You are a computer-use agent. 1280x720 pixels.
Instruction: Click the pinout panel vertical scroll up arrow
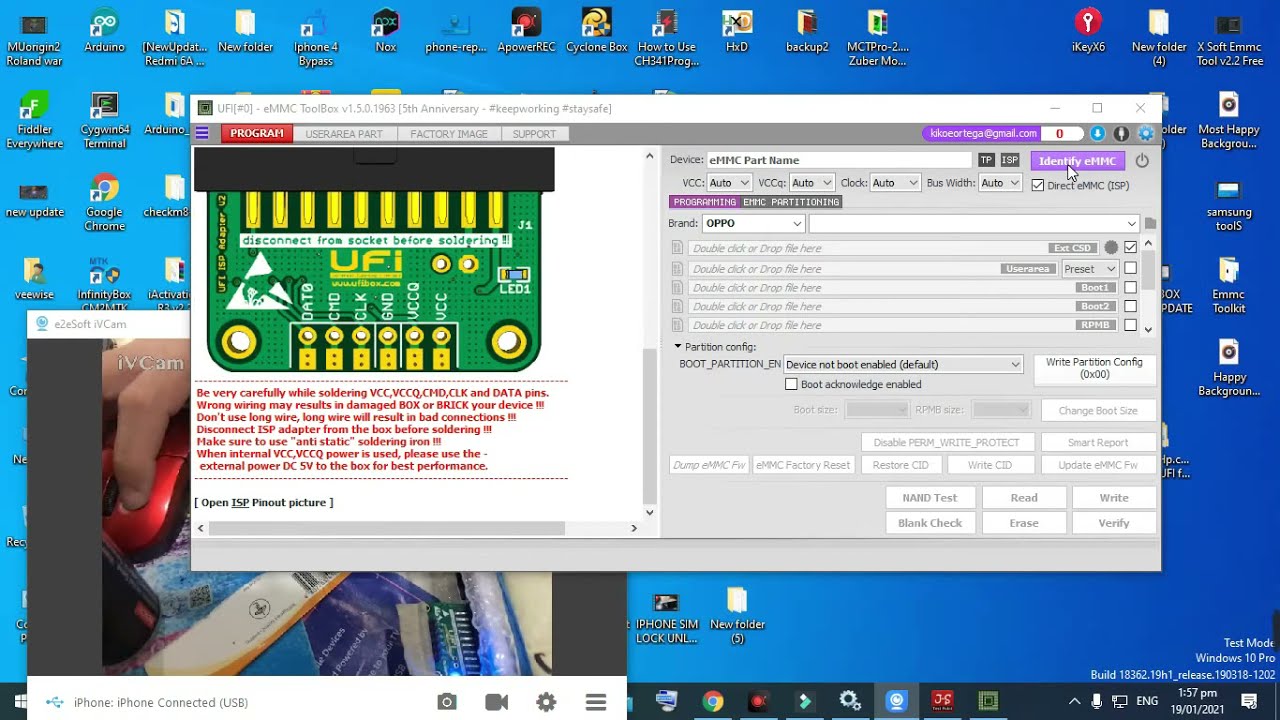coord(649,157)
